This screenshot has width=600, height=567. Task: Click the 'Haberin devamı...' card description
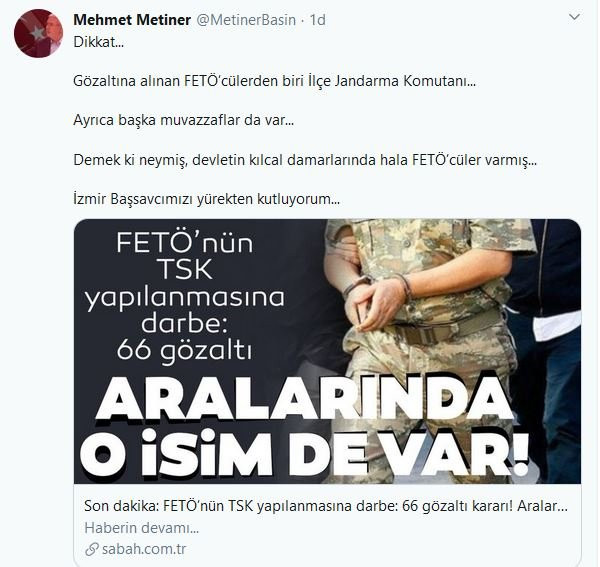[142, 528]
